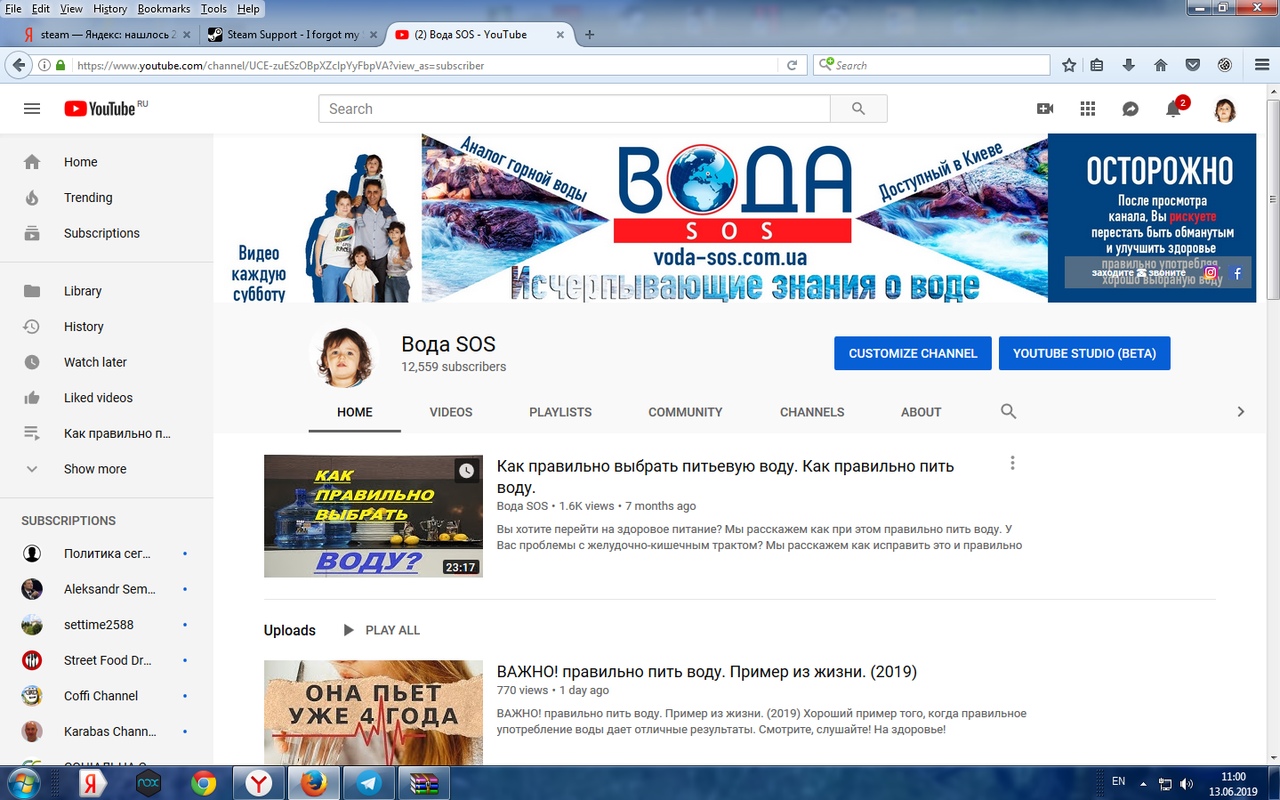
Task: Open the channel VIDEOS tab
Action: [451, 412]
